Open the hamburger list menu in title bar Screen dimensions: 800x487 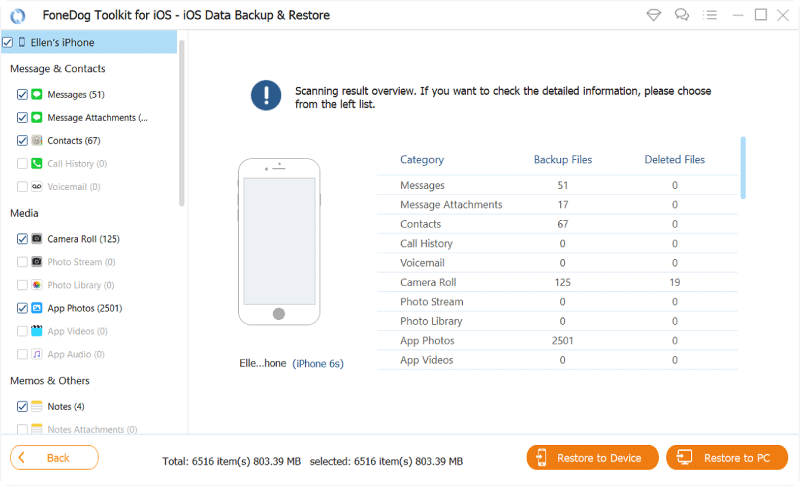pos(709,15)
